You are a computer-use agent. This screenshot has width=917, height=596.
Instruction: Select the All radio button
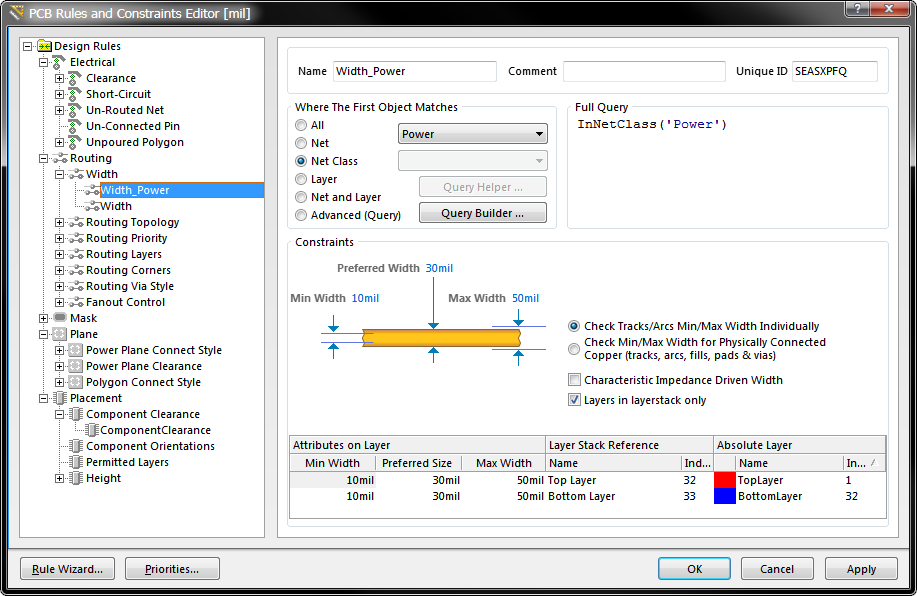(x=301, y=125)
